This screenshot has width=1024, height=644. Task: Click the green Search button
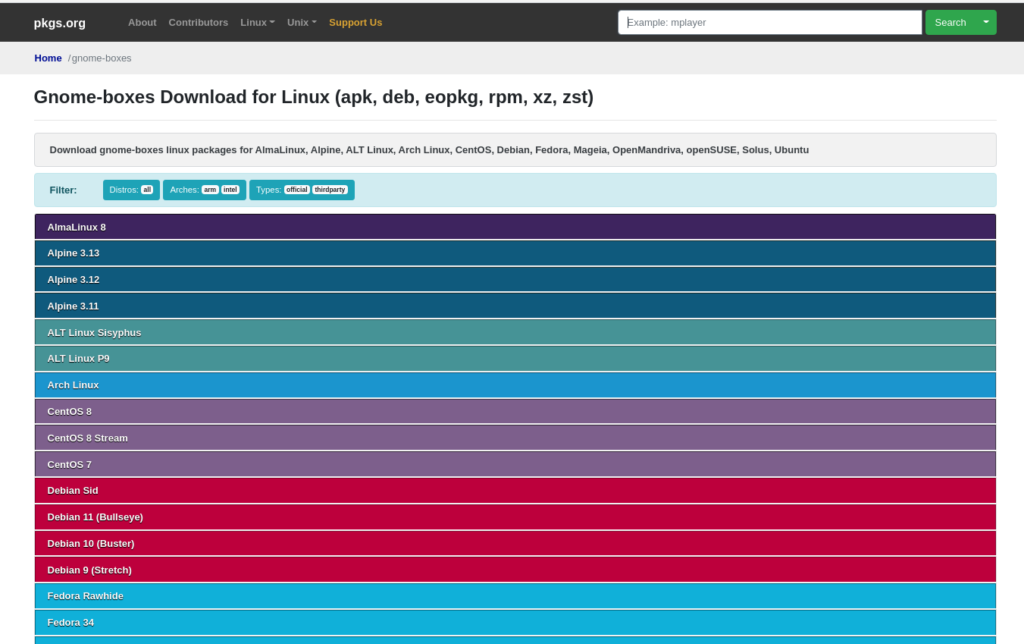coord(950,22)
